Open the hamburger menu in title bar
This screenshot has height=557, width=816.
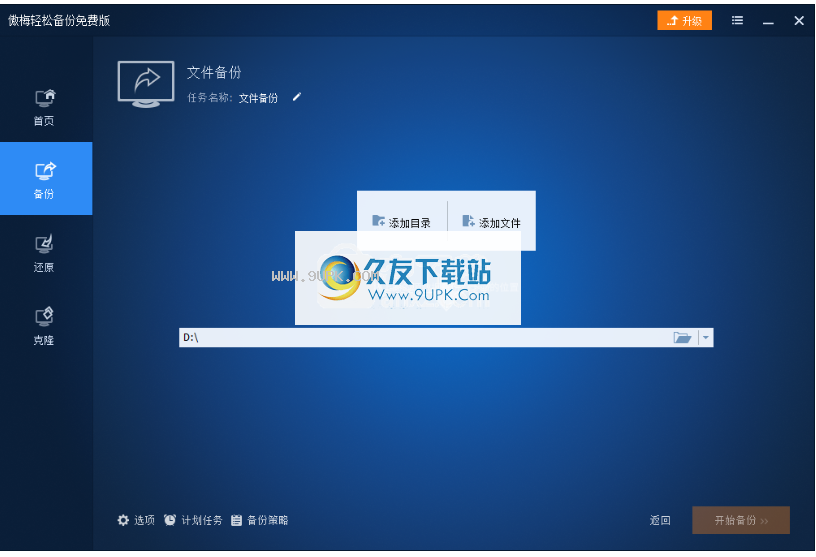pos(737,20)
